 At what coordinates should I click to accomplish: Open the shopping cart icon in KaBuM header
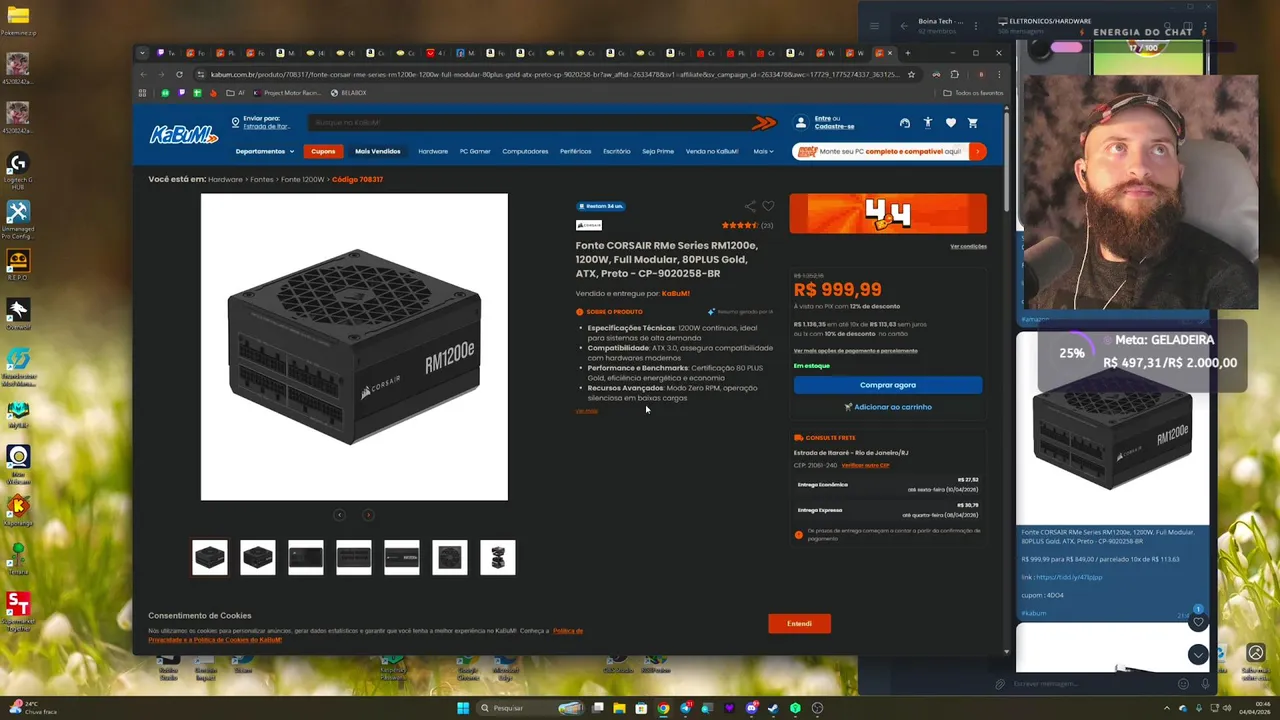(x=972, y=123)
